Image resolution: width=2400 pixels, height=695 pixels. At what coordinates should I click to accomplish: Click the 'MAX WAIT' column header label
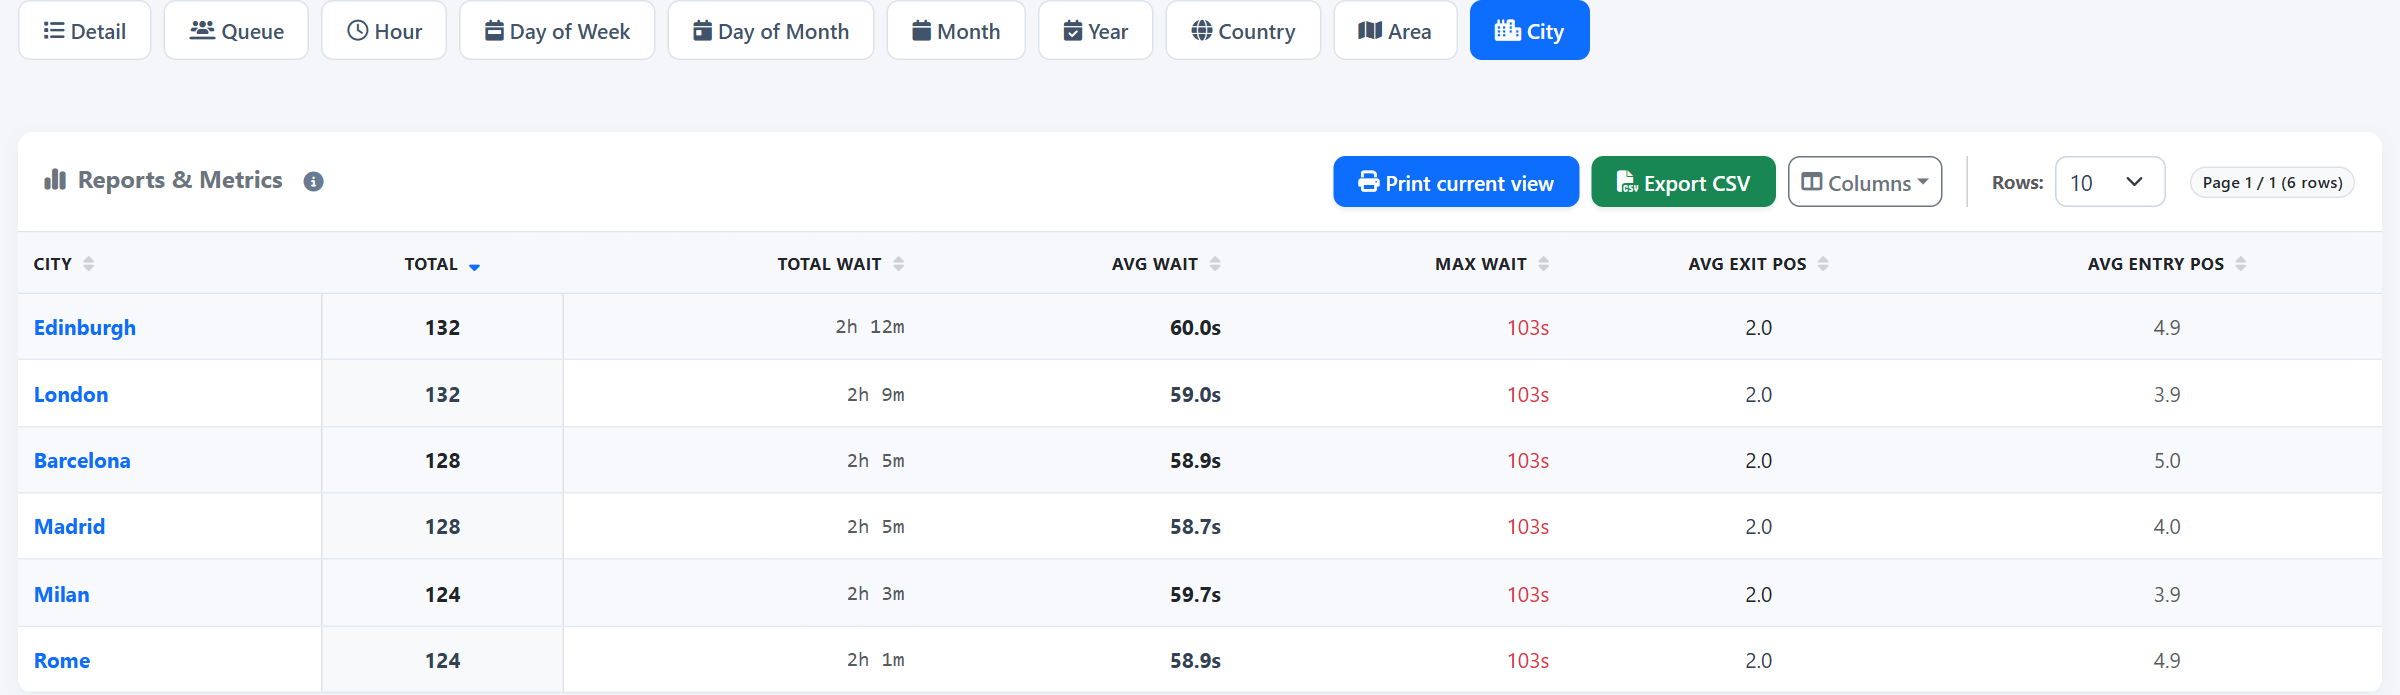pyautogui.click(x=1481, y=264)
